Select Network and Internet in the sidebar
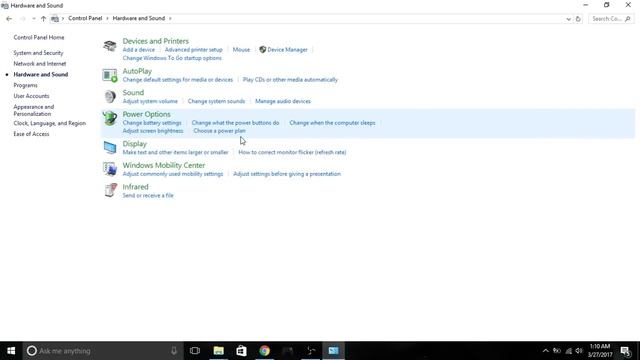640x360 pixels. coord(40,64)
